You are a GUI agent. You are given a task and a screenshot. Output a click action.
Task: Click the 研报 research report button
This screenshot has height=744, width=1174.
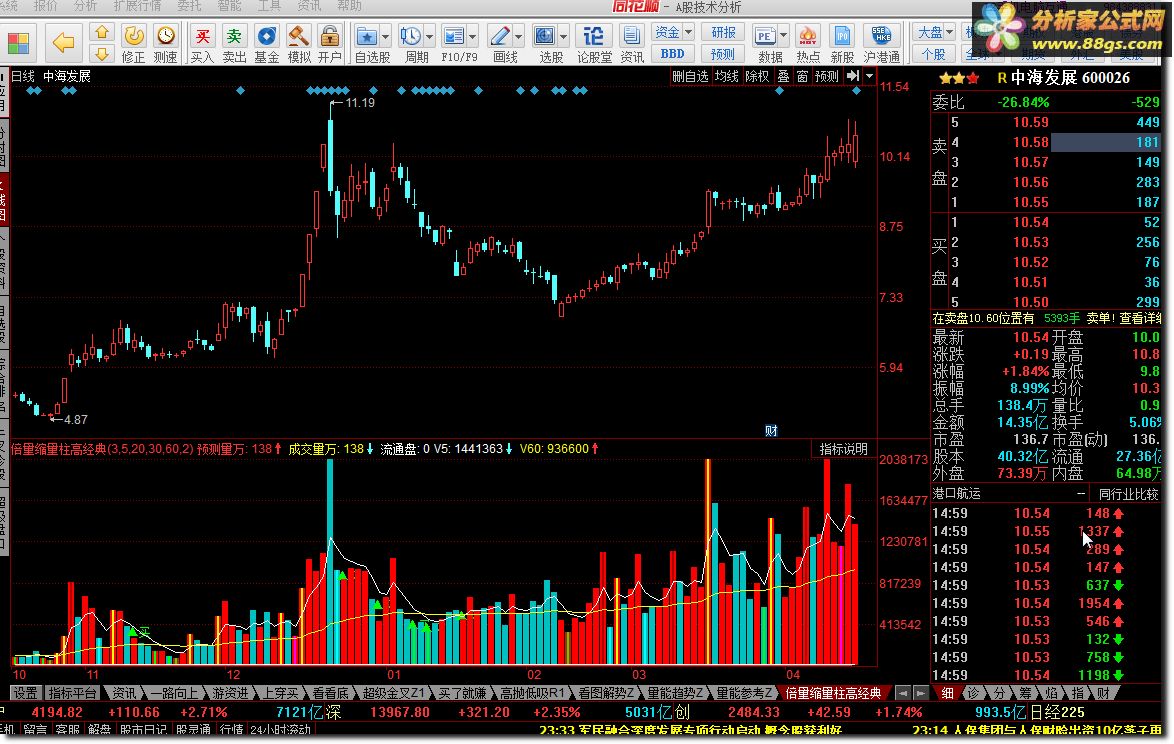[x=723, y=32]
